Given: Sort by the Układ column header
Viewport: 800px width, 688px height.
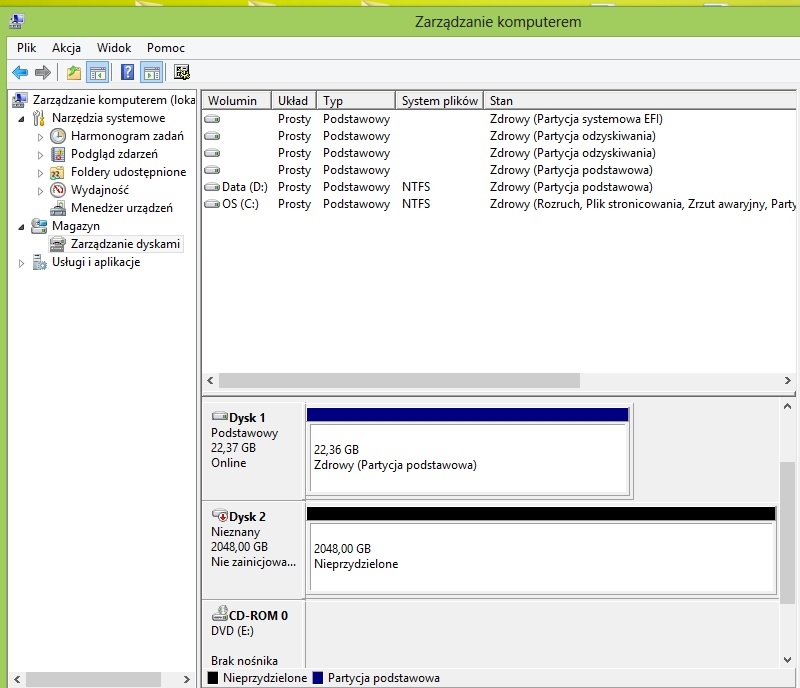Looking at the screenshot, I should (294, 101).
